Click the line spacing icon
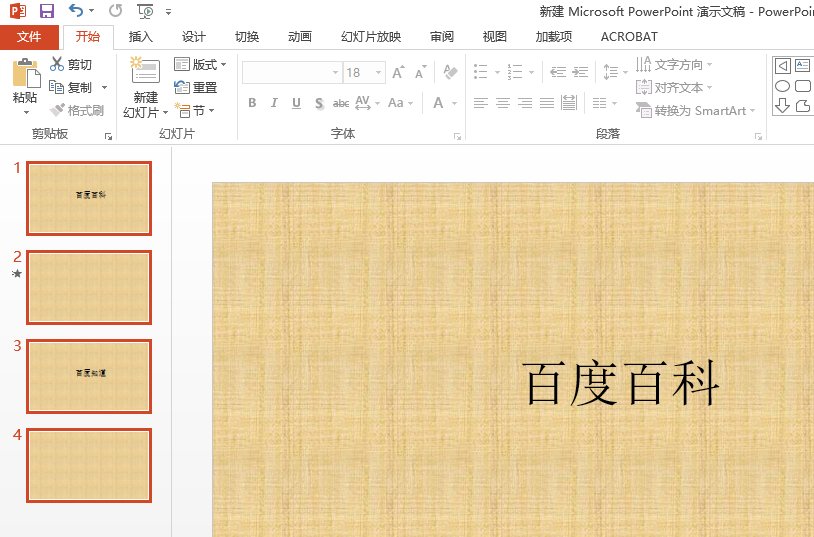This screenshot has height=537, width=814. pyautogui.click(x=610, y=72)
